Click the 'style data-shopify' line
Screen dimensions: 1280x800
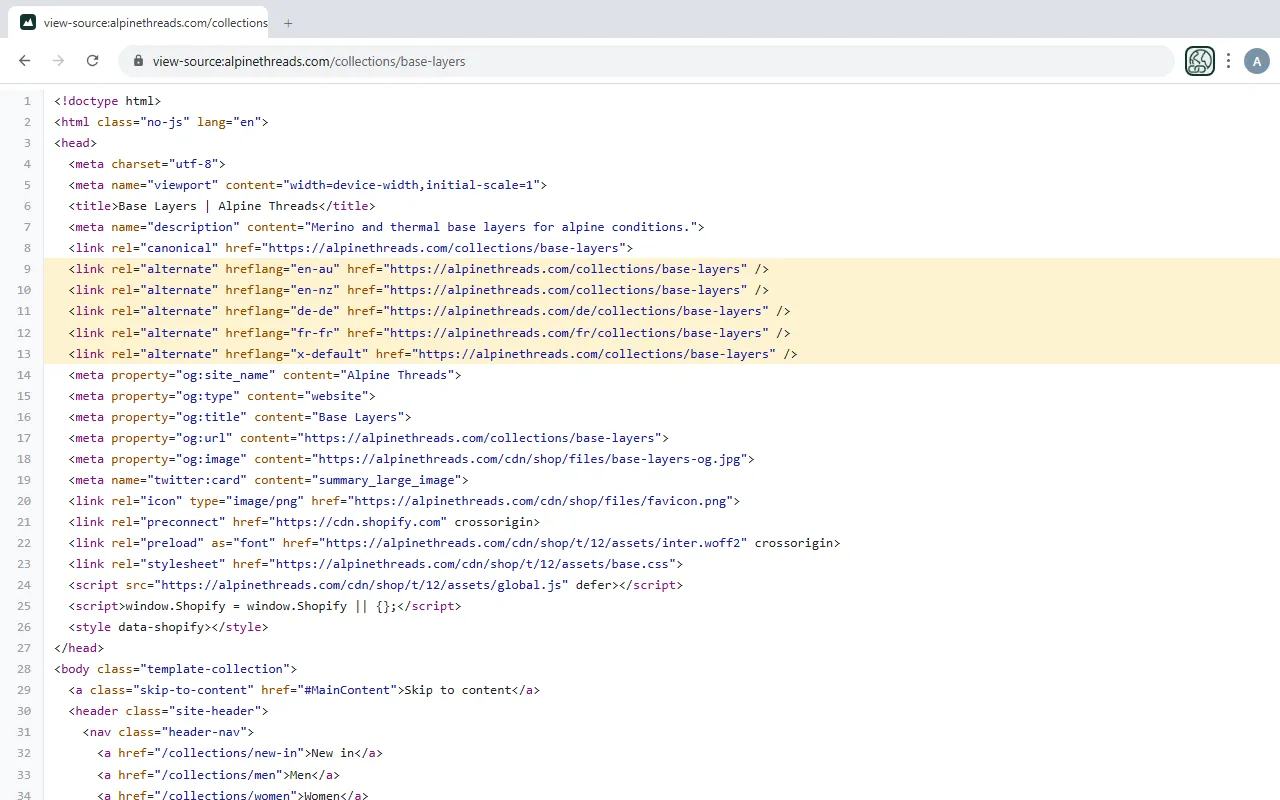pos(168,627)
